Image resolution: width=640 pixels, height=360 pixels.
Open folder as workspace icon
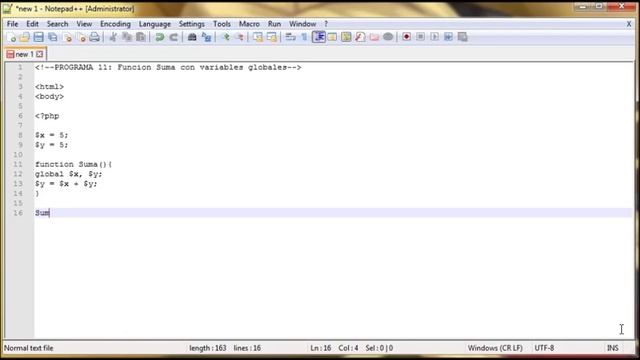(x=374, y=38)
